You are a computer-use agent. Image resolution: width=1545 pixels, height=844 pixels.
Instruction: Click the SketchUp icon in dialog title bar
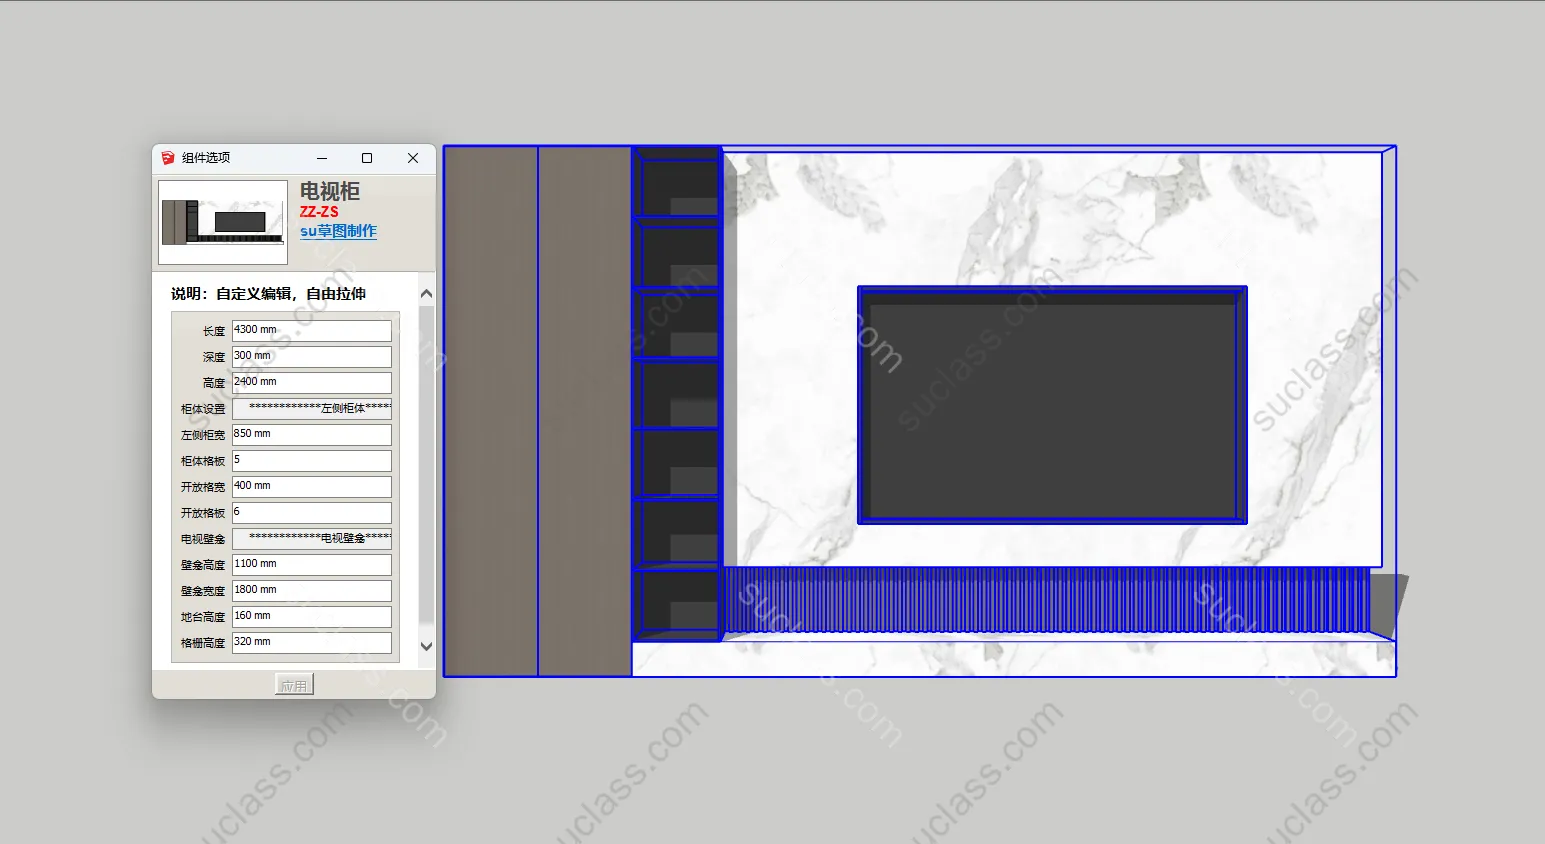click(168, 158)
